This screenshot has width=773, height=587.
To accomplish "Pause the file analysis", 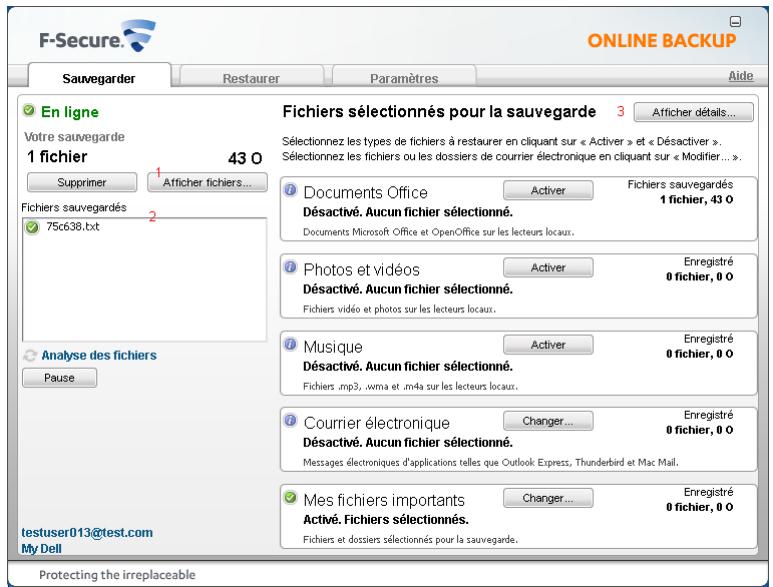I will (59, 378).
